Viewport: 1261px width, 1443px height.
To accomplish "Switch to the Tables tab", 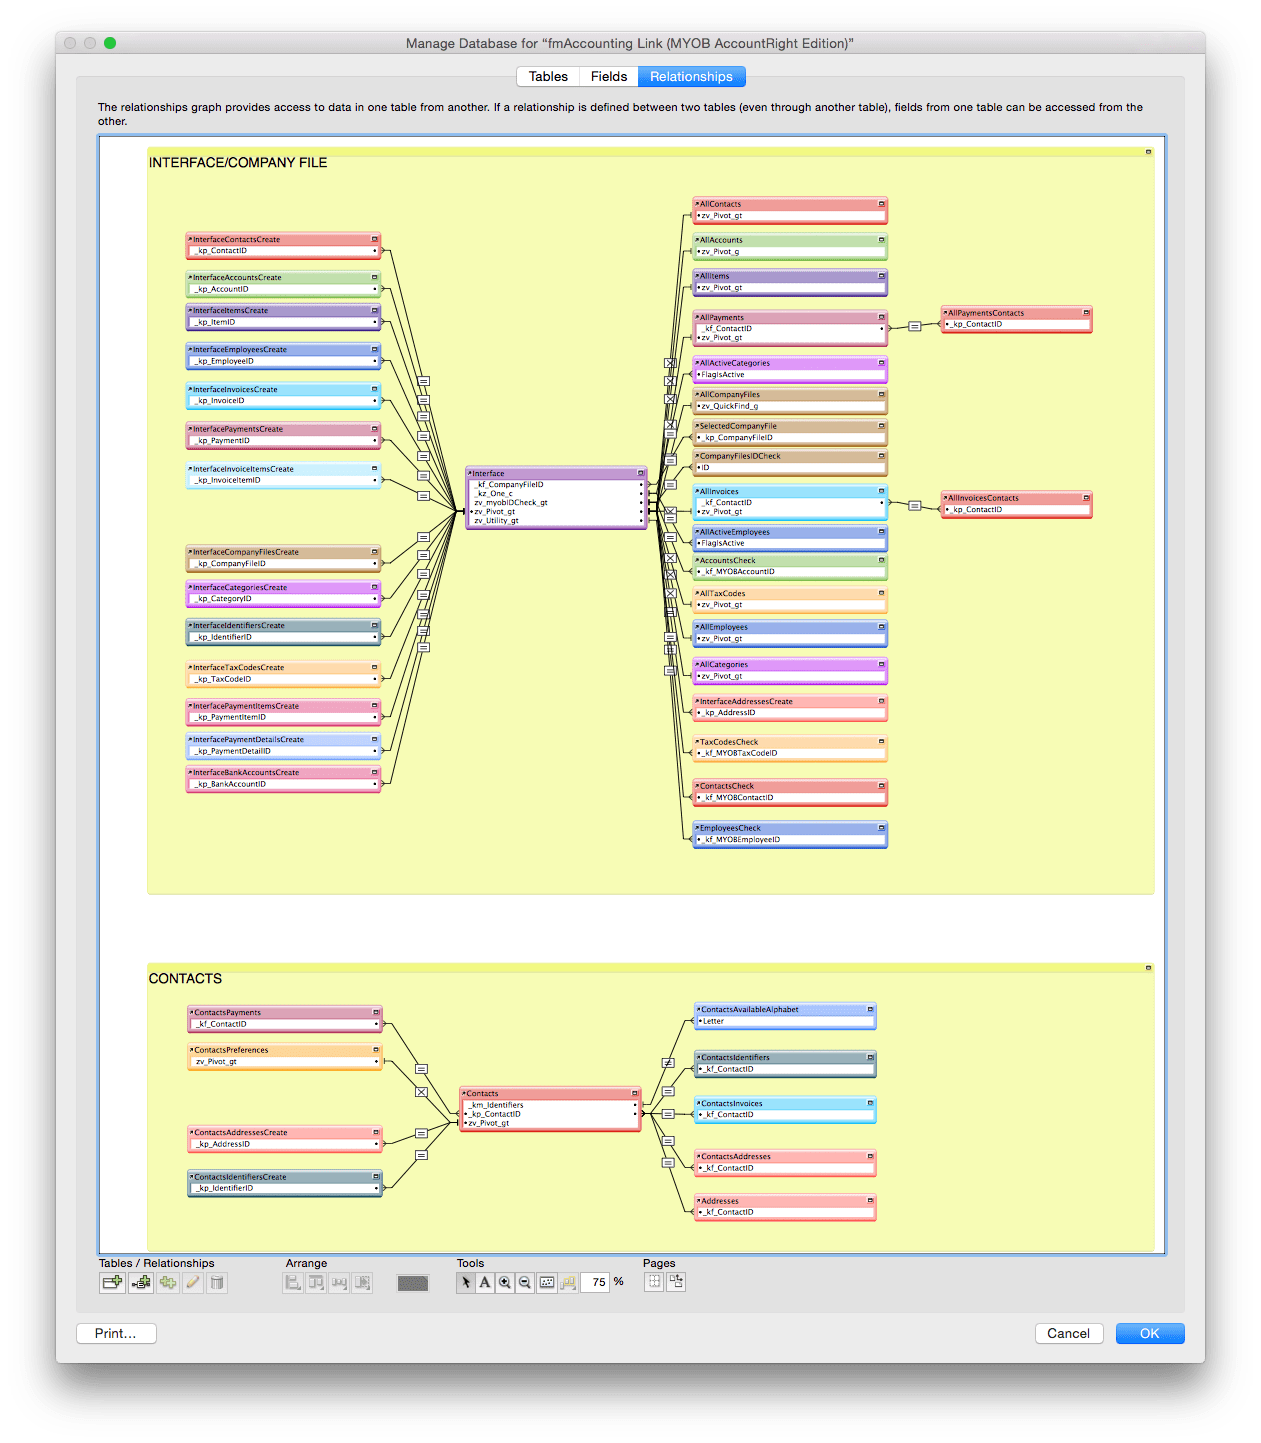I will (x=548, y=76).
